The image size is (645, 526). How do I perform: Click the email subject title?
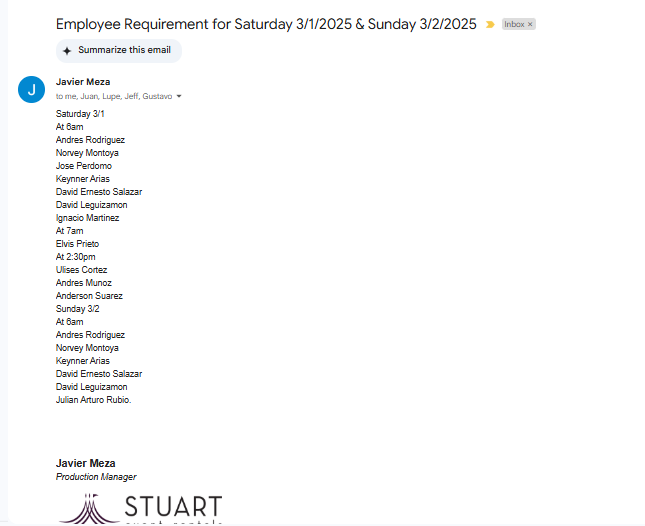tap(266, 24)
